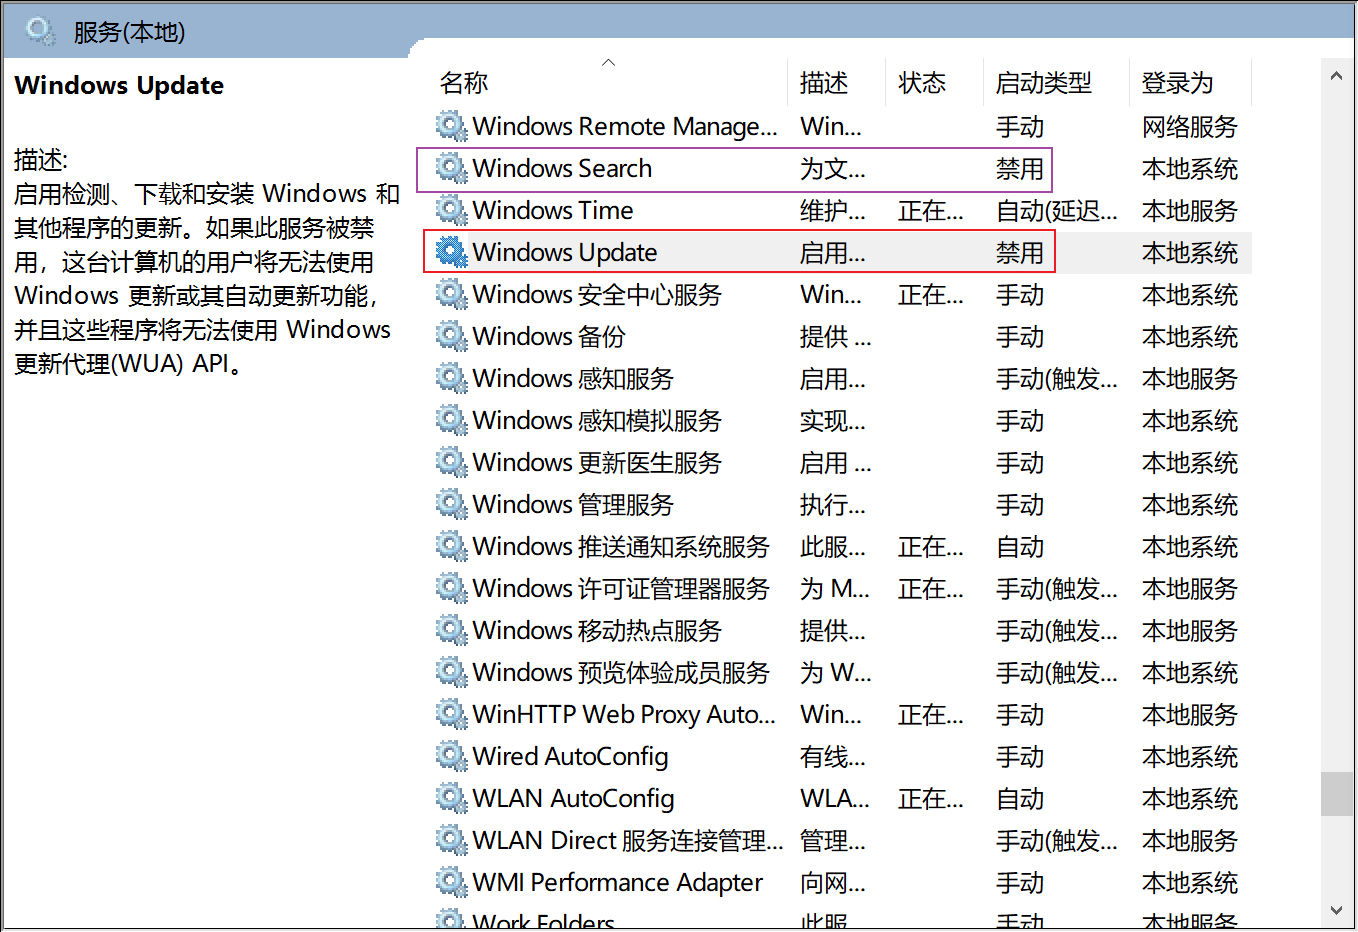Sort services by 名称 column header
The height and width of the screenshot is (932, 1358).
click(464, 83)
